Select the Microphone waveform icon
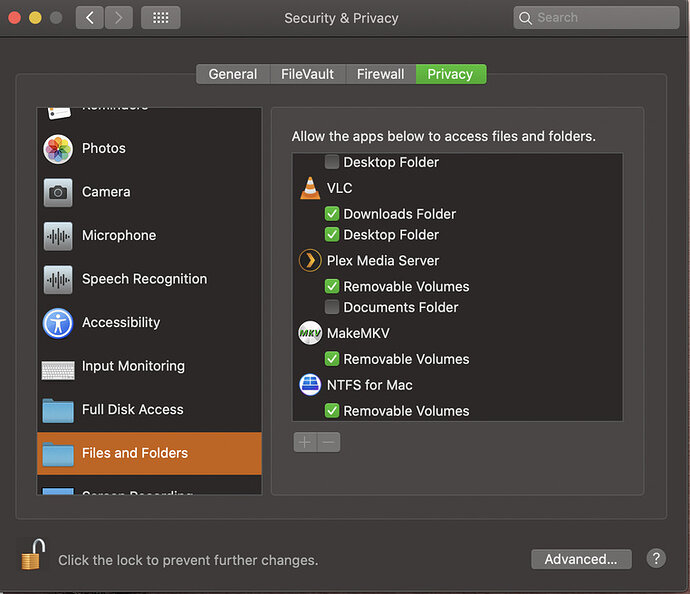Viewport: 690px width, 594px height. tap(58, 236)
